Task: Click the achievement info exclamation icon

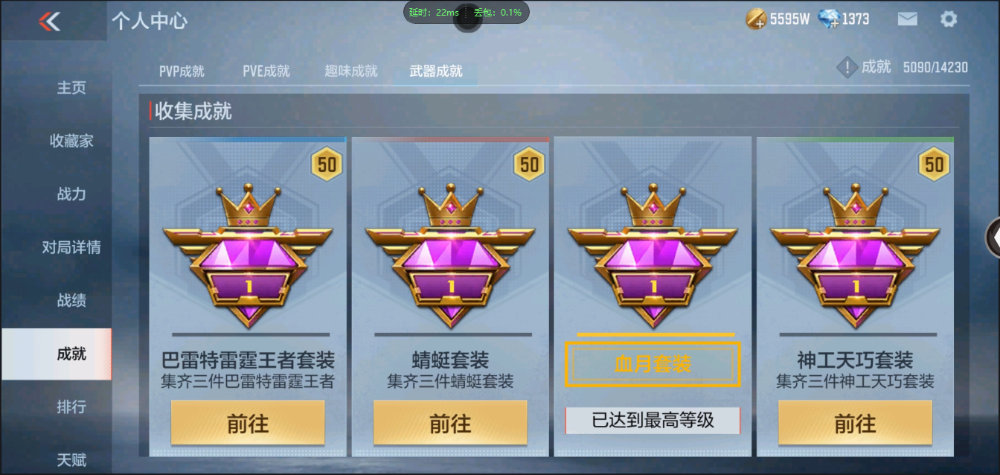Action: click(846, 67)
